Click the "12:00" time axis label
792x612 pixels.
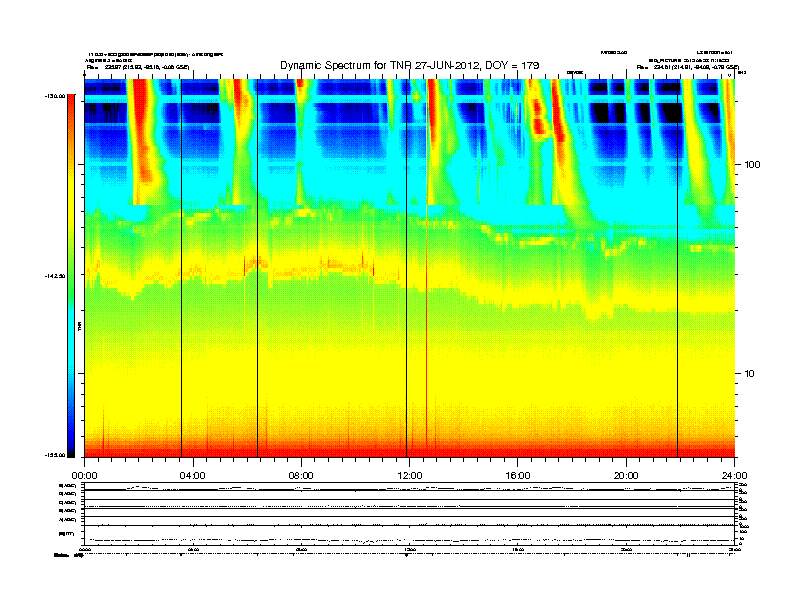tap(410, 475)
